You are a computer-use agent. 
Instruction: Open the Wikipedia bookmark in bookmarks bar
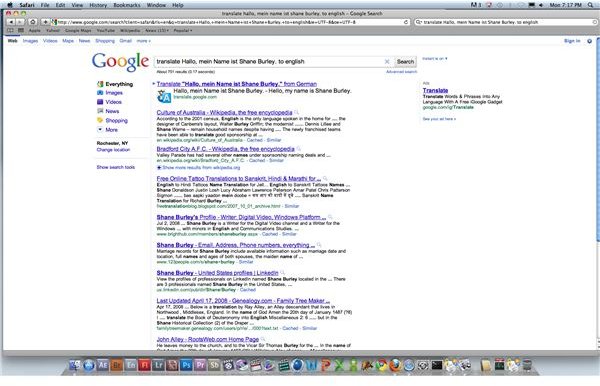(130, 30)
